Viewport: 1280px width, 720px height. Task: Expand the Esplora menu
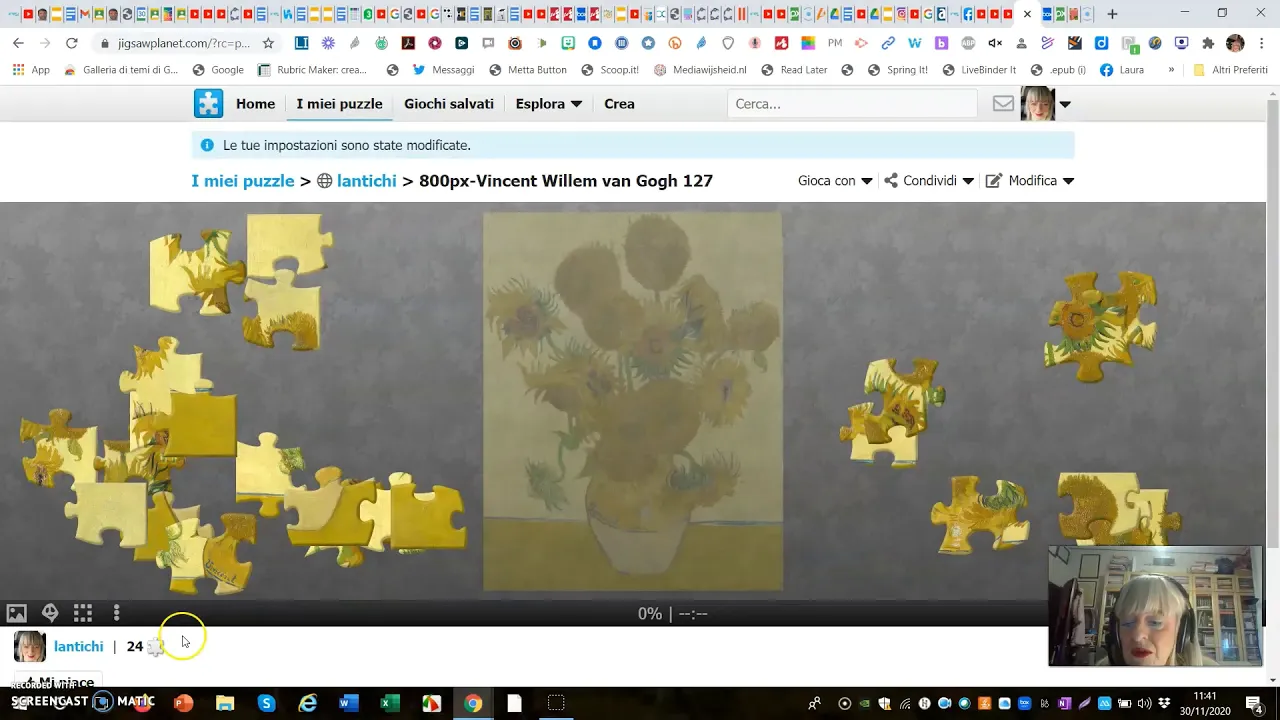(548, 104)
